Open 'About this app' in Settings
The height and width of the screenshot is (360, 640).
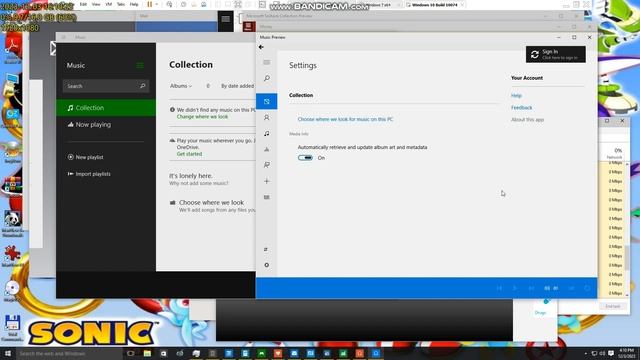click(527, 120)
